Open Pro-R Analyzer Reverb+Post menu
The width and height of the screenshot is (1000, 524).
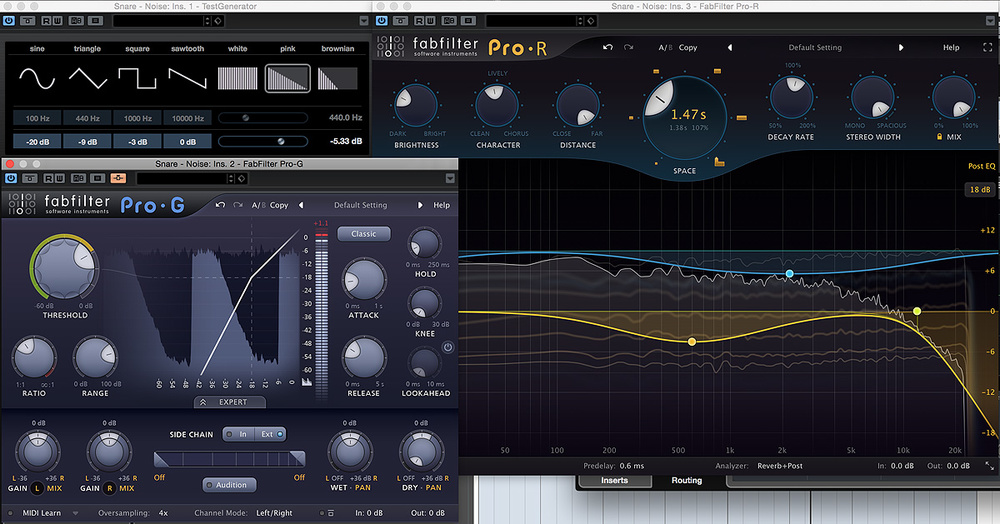click(x=780, y=465)
